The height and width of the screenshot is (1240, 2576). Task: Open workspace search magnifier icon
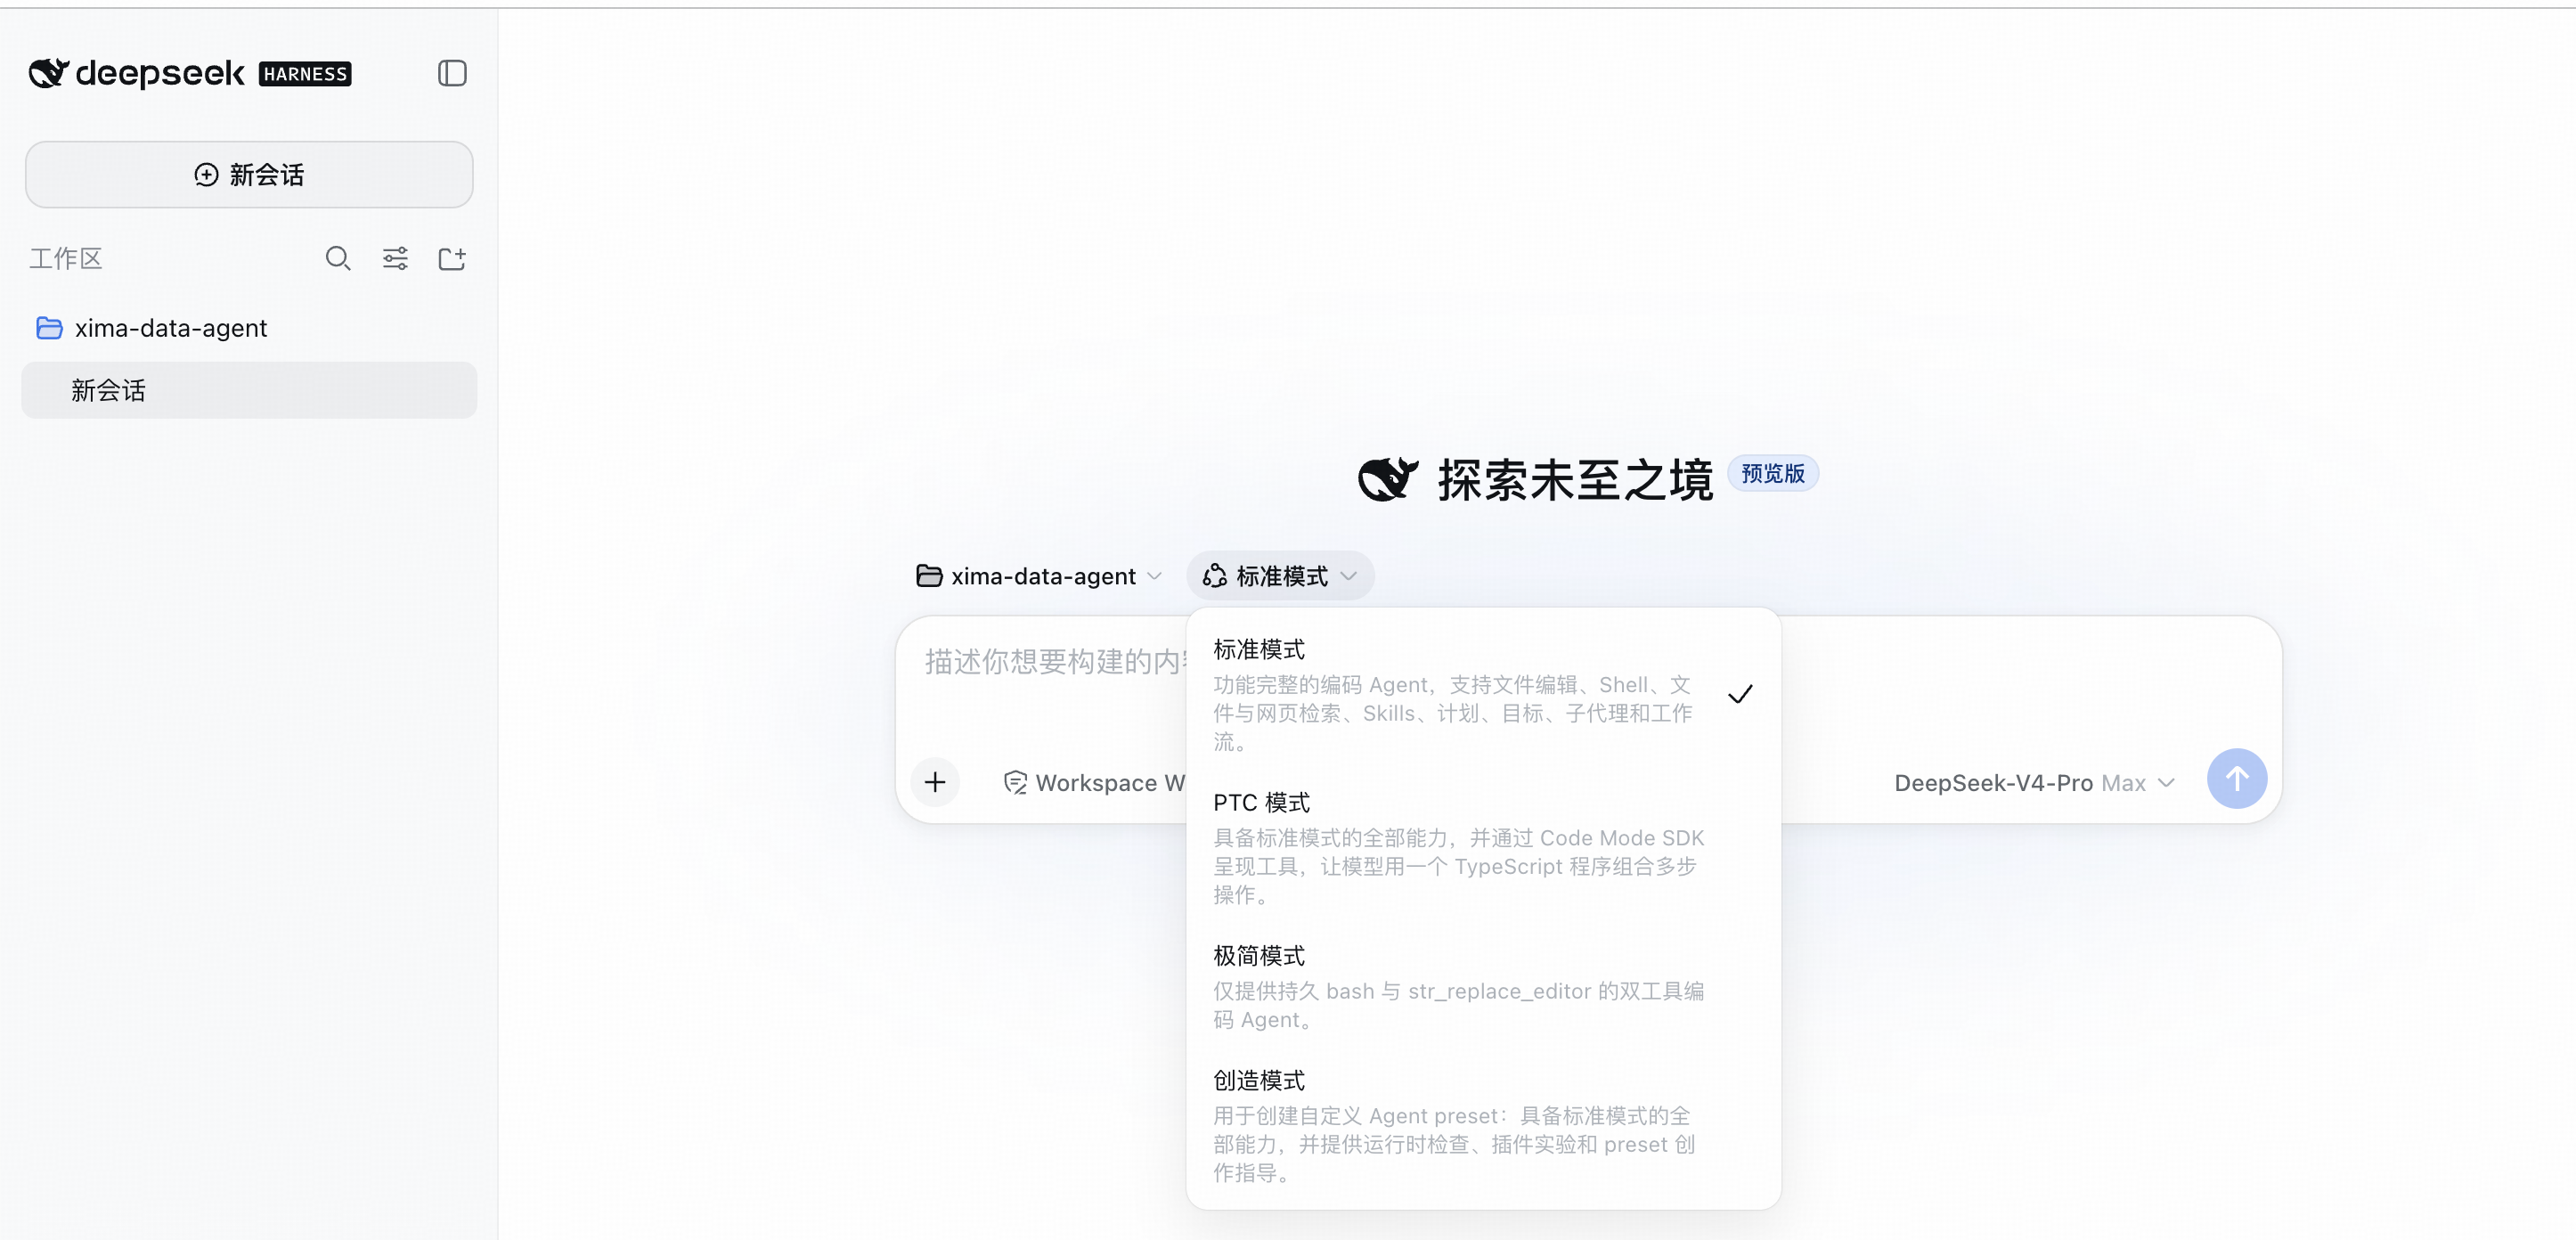coord(338,259)
